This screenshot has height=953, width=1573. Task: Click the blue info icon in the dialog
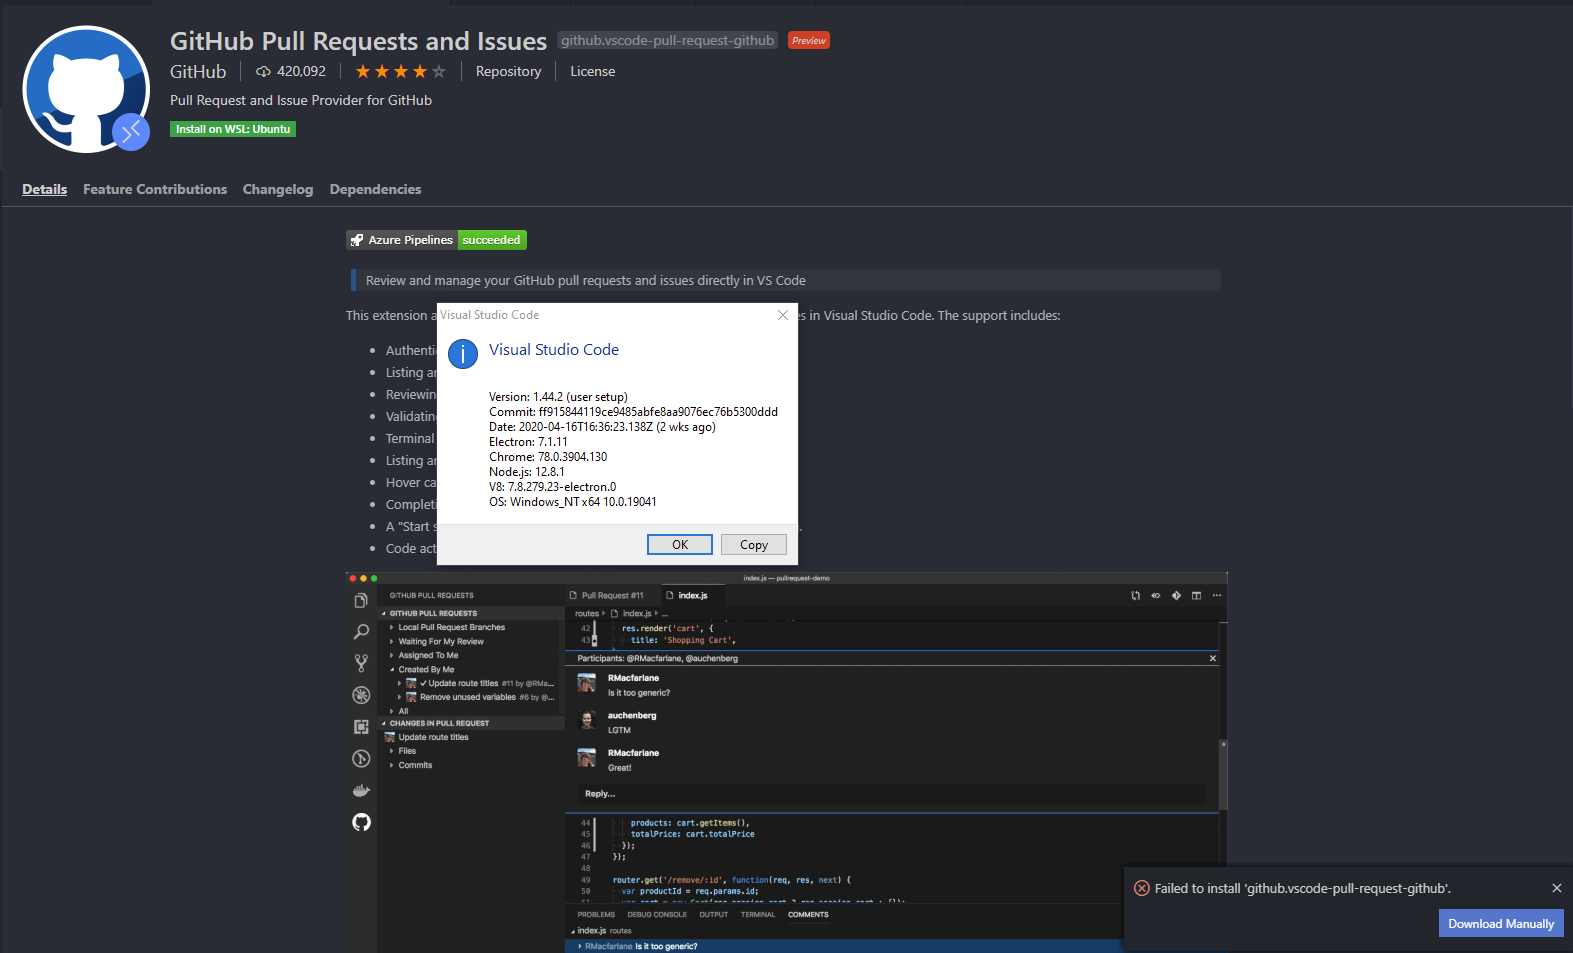463,354
